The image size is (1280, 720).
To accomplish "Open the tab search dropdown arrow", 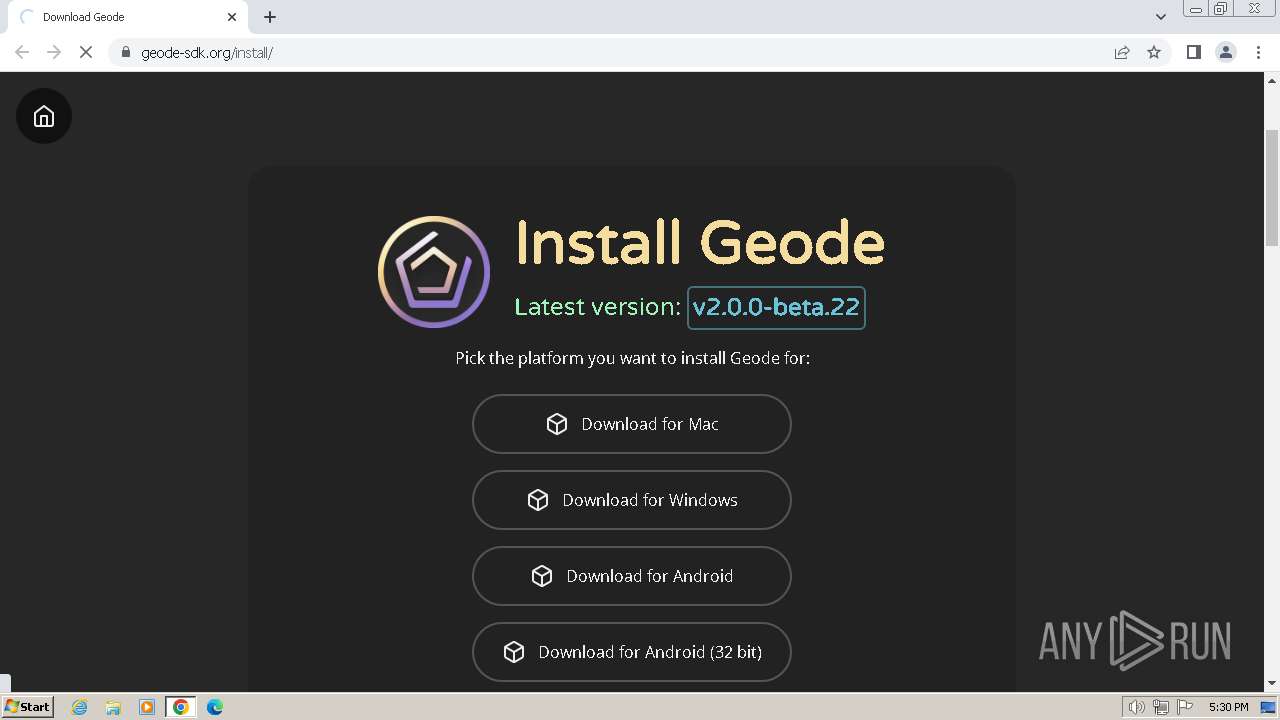I will point(1161,17).
